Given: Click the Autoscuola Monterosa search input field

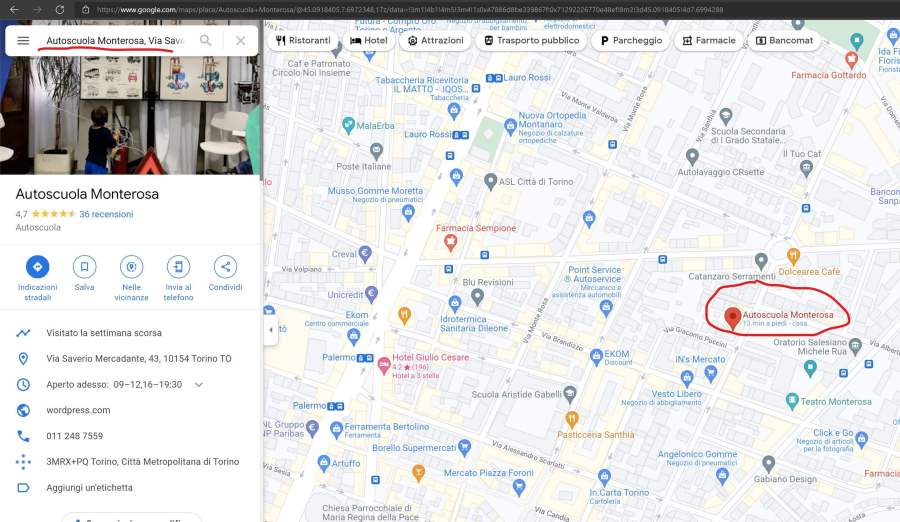Looking at the screenshot, I should coord(115,41).
